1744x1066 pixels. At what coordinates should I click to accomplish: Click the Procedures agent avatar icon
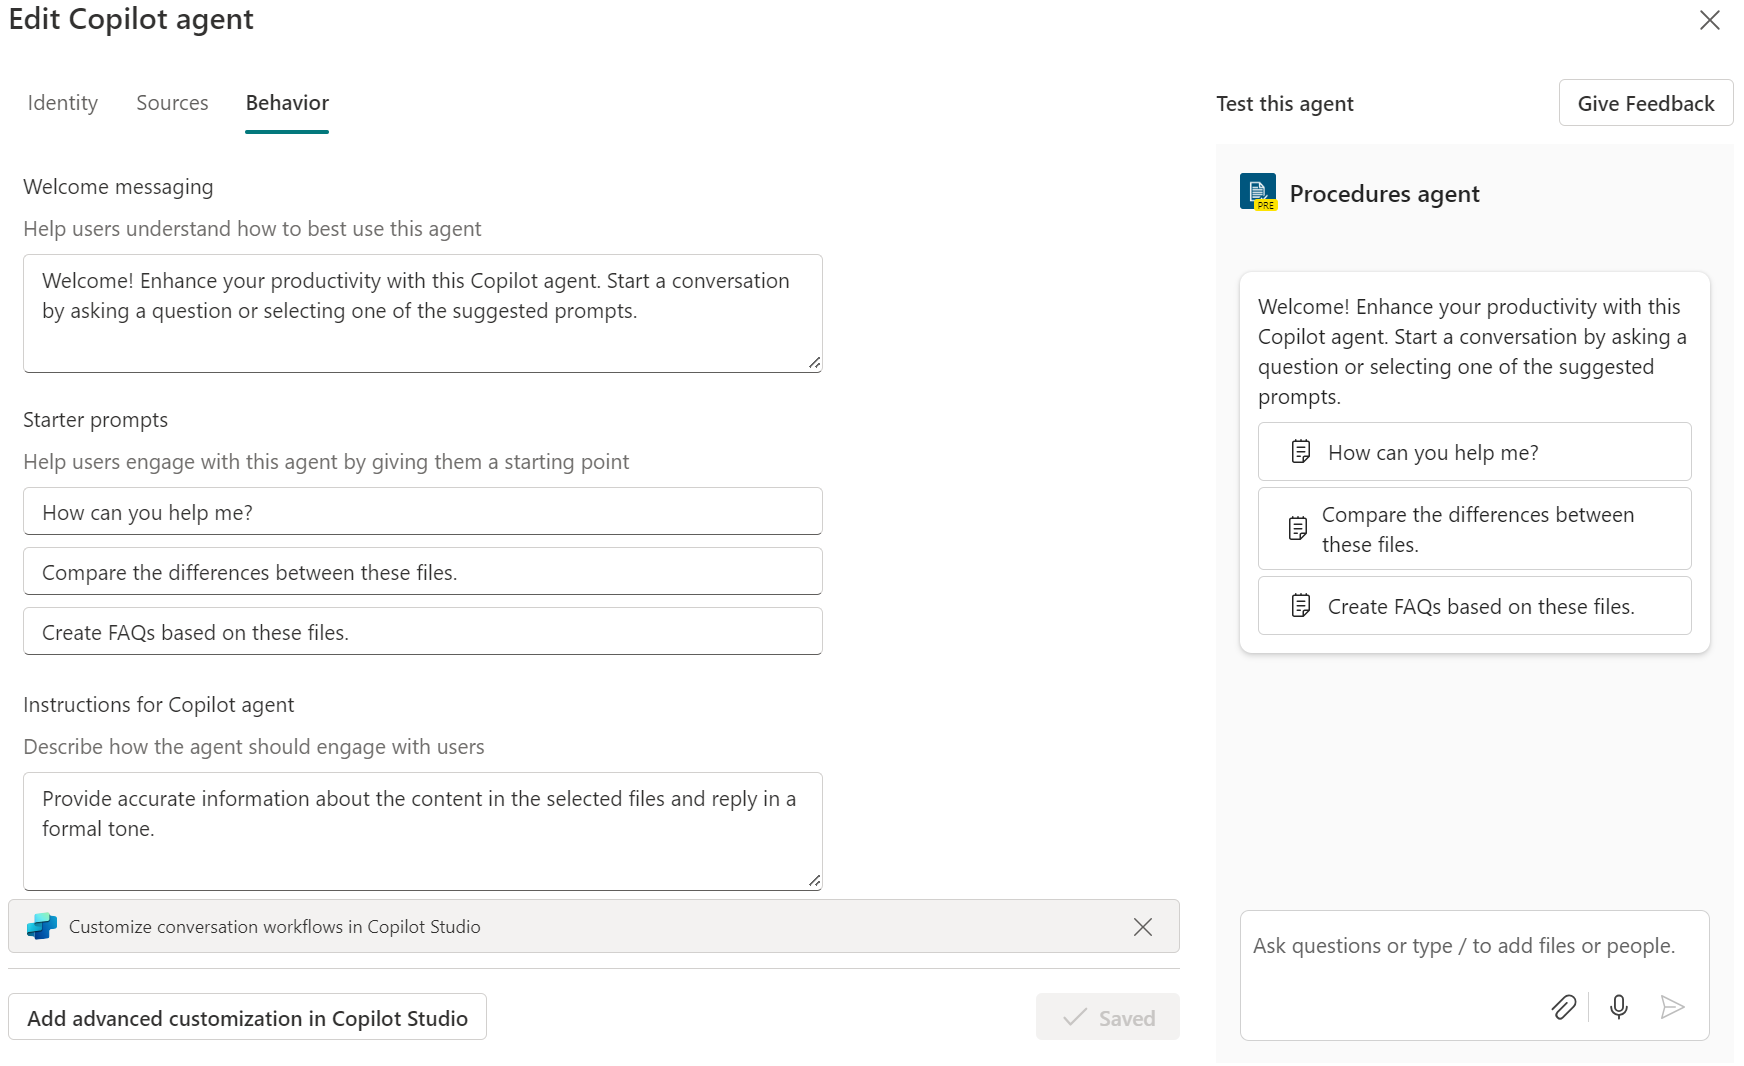1258,192
